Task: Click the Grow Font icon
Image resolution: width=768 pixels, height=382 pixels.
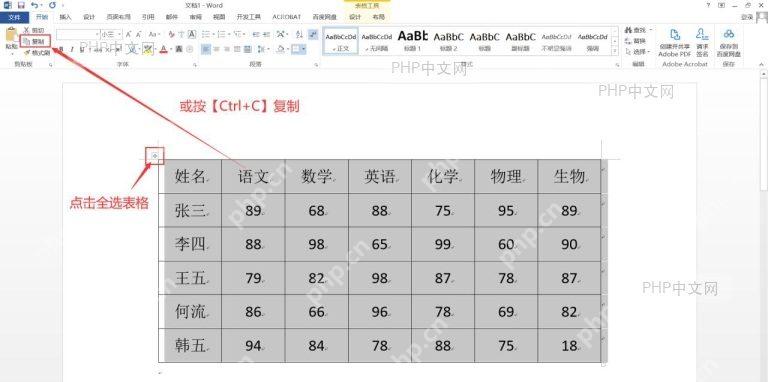Action: tap(128, 34)
